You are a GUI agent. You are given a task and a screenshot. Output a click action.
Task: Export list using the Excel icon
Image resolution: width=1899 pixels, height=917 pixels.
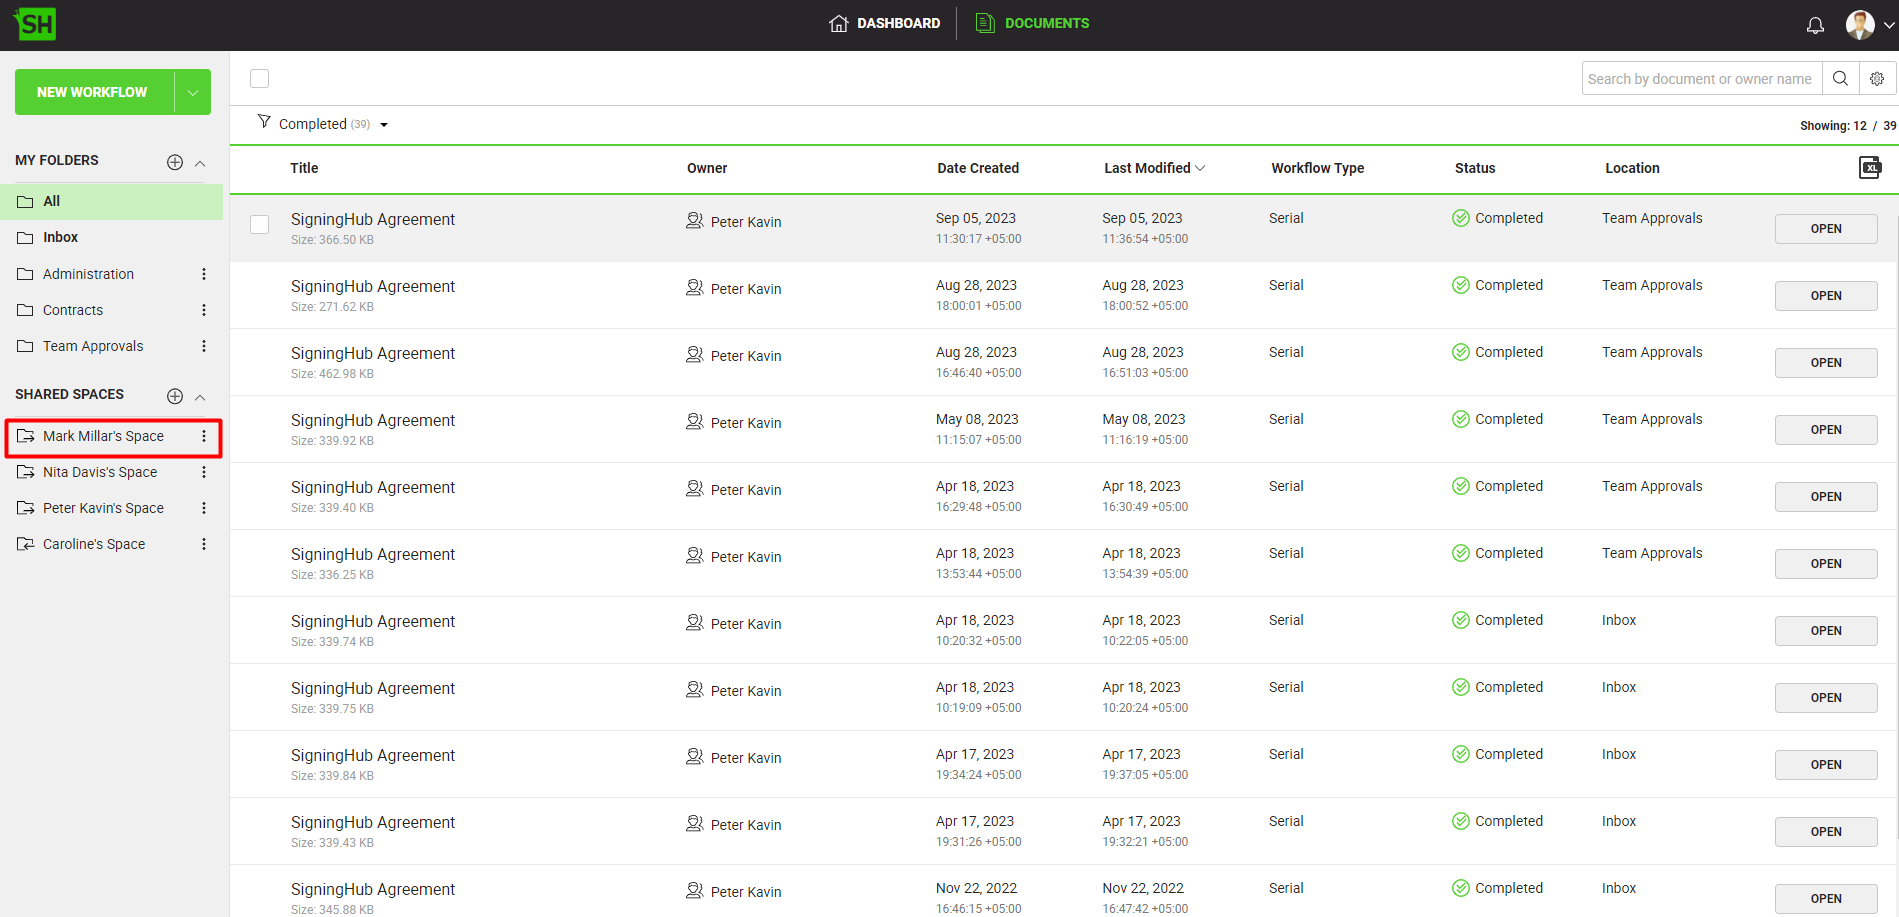click(x=1869, y=168)
